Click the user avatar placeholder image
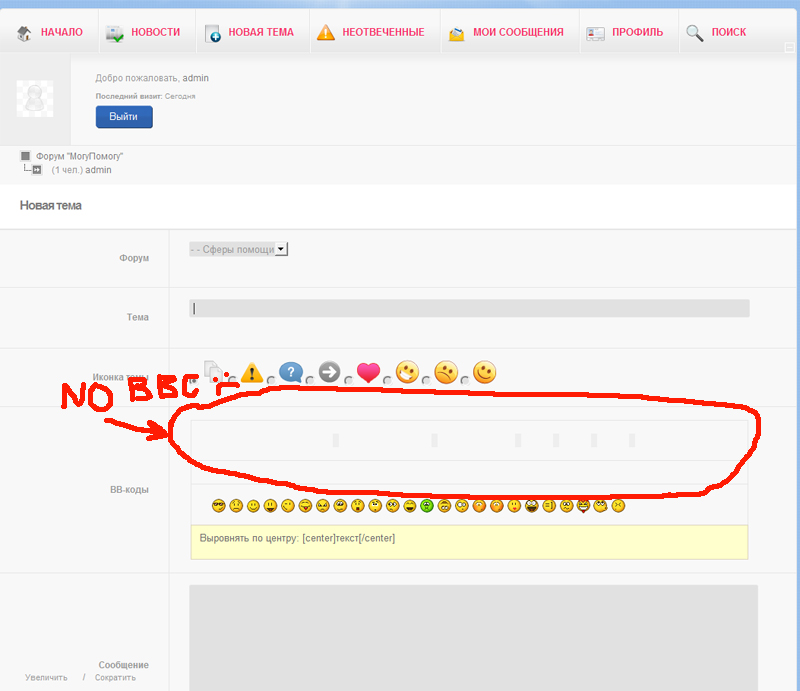This screenshot has height=691, width=800. [x=35, y=98]
